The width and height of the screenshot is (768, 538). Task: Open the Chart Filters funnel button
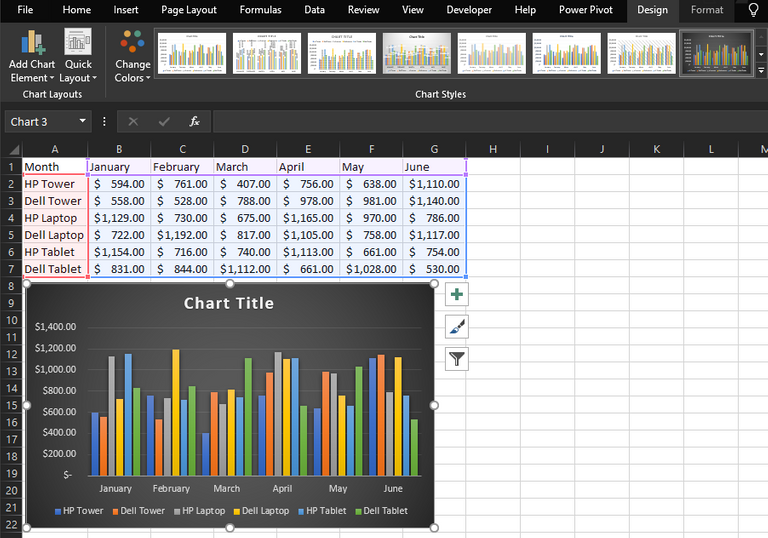coord(456,359)
